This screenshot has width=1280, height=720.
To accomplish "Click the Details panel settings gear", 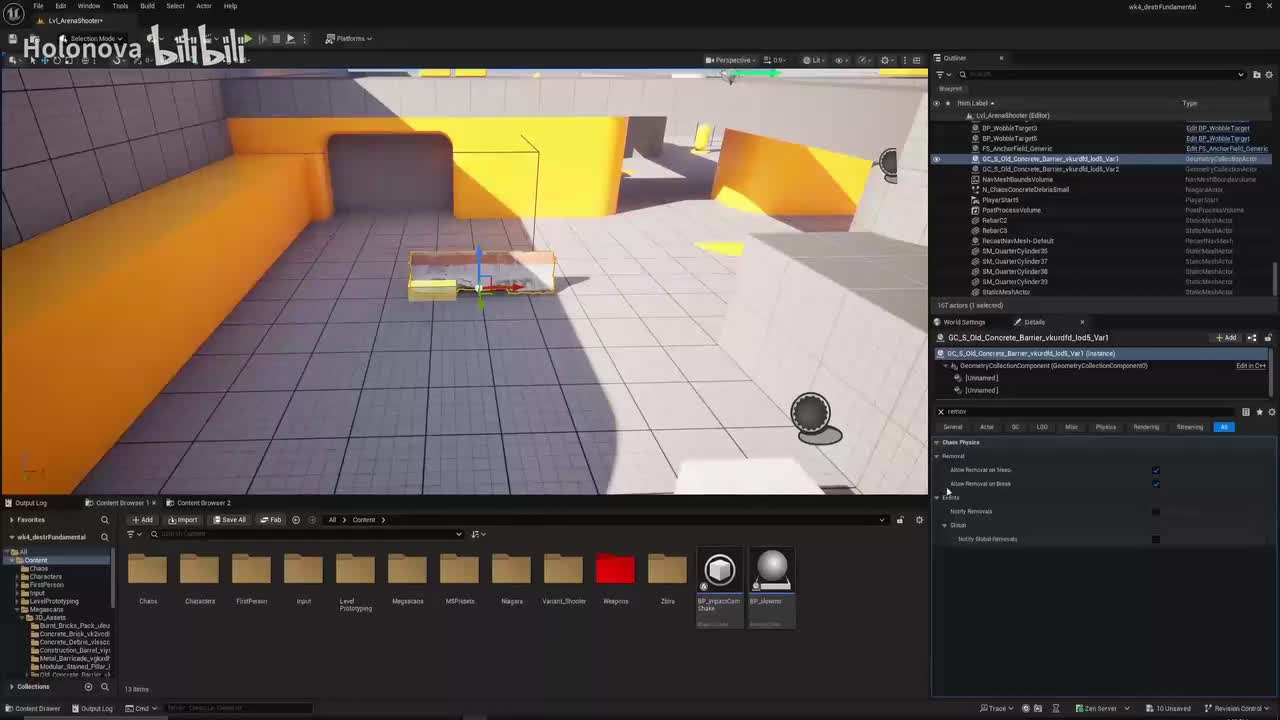I will coord(1271,412).
